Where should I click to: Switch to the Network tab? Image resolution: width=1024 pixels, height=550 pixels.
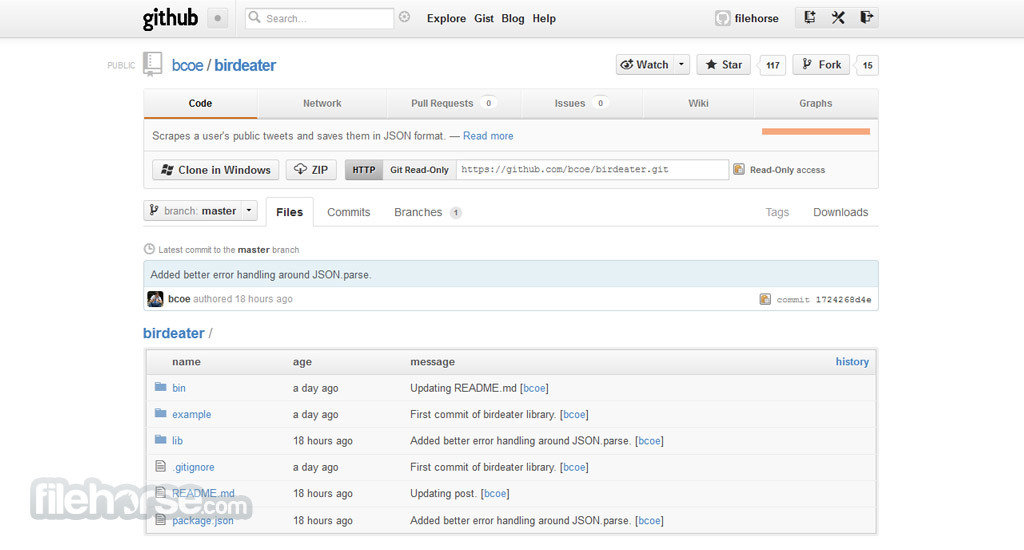pos(322,103)
